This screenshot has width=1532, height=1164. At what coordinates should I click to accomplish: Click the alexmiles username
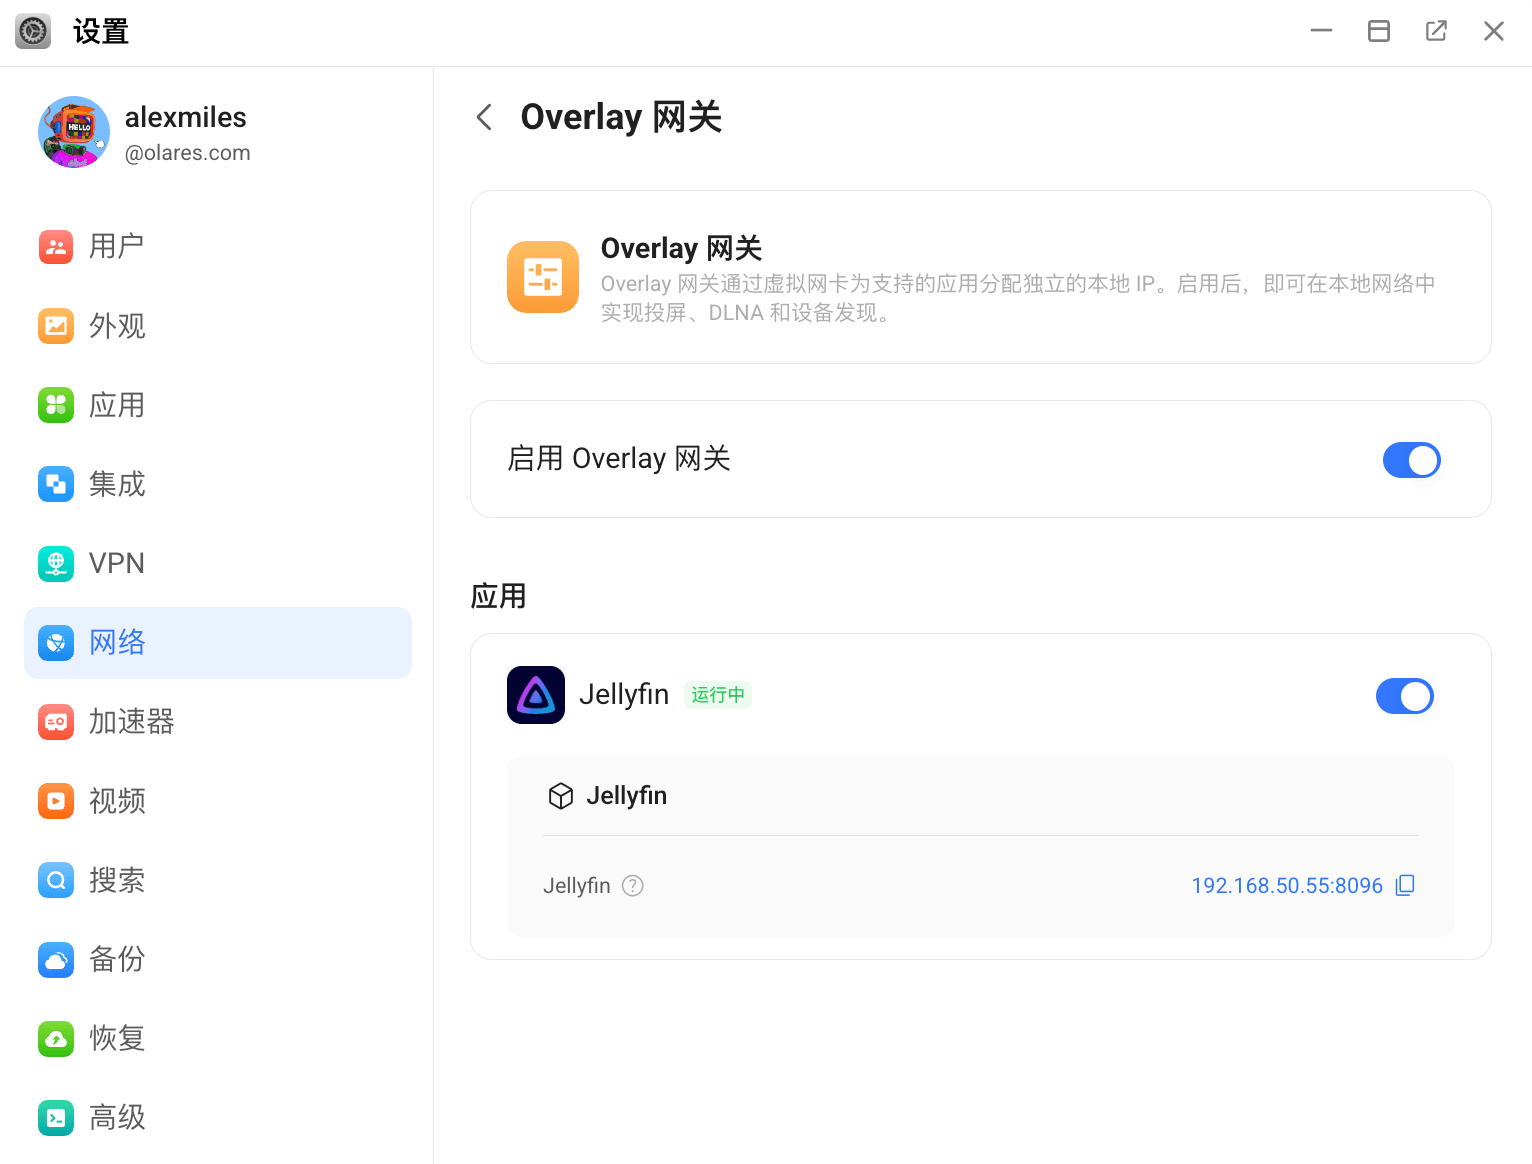click(186, 118)
